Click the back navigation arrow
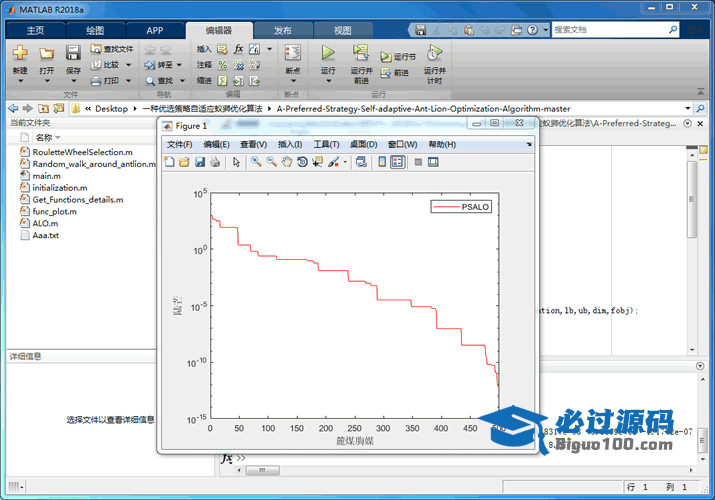The width and height of the screenshot is (715, 500). [x=13, y=108]
